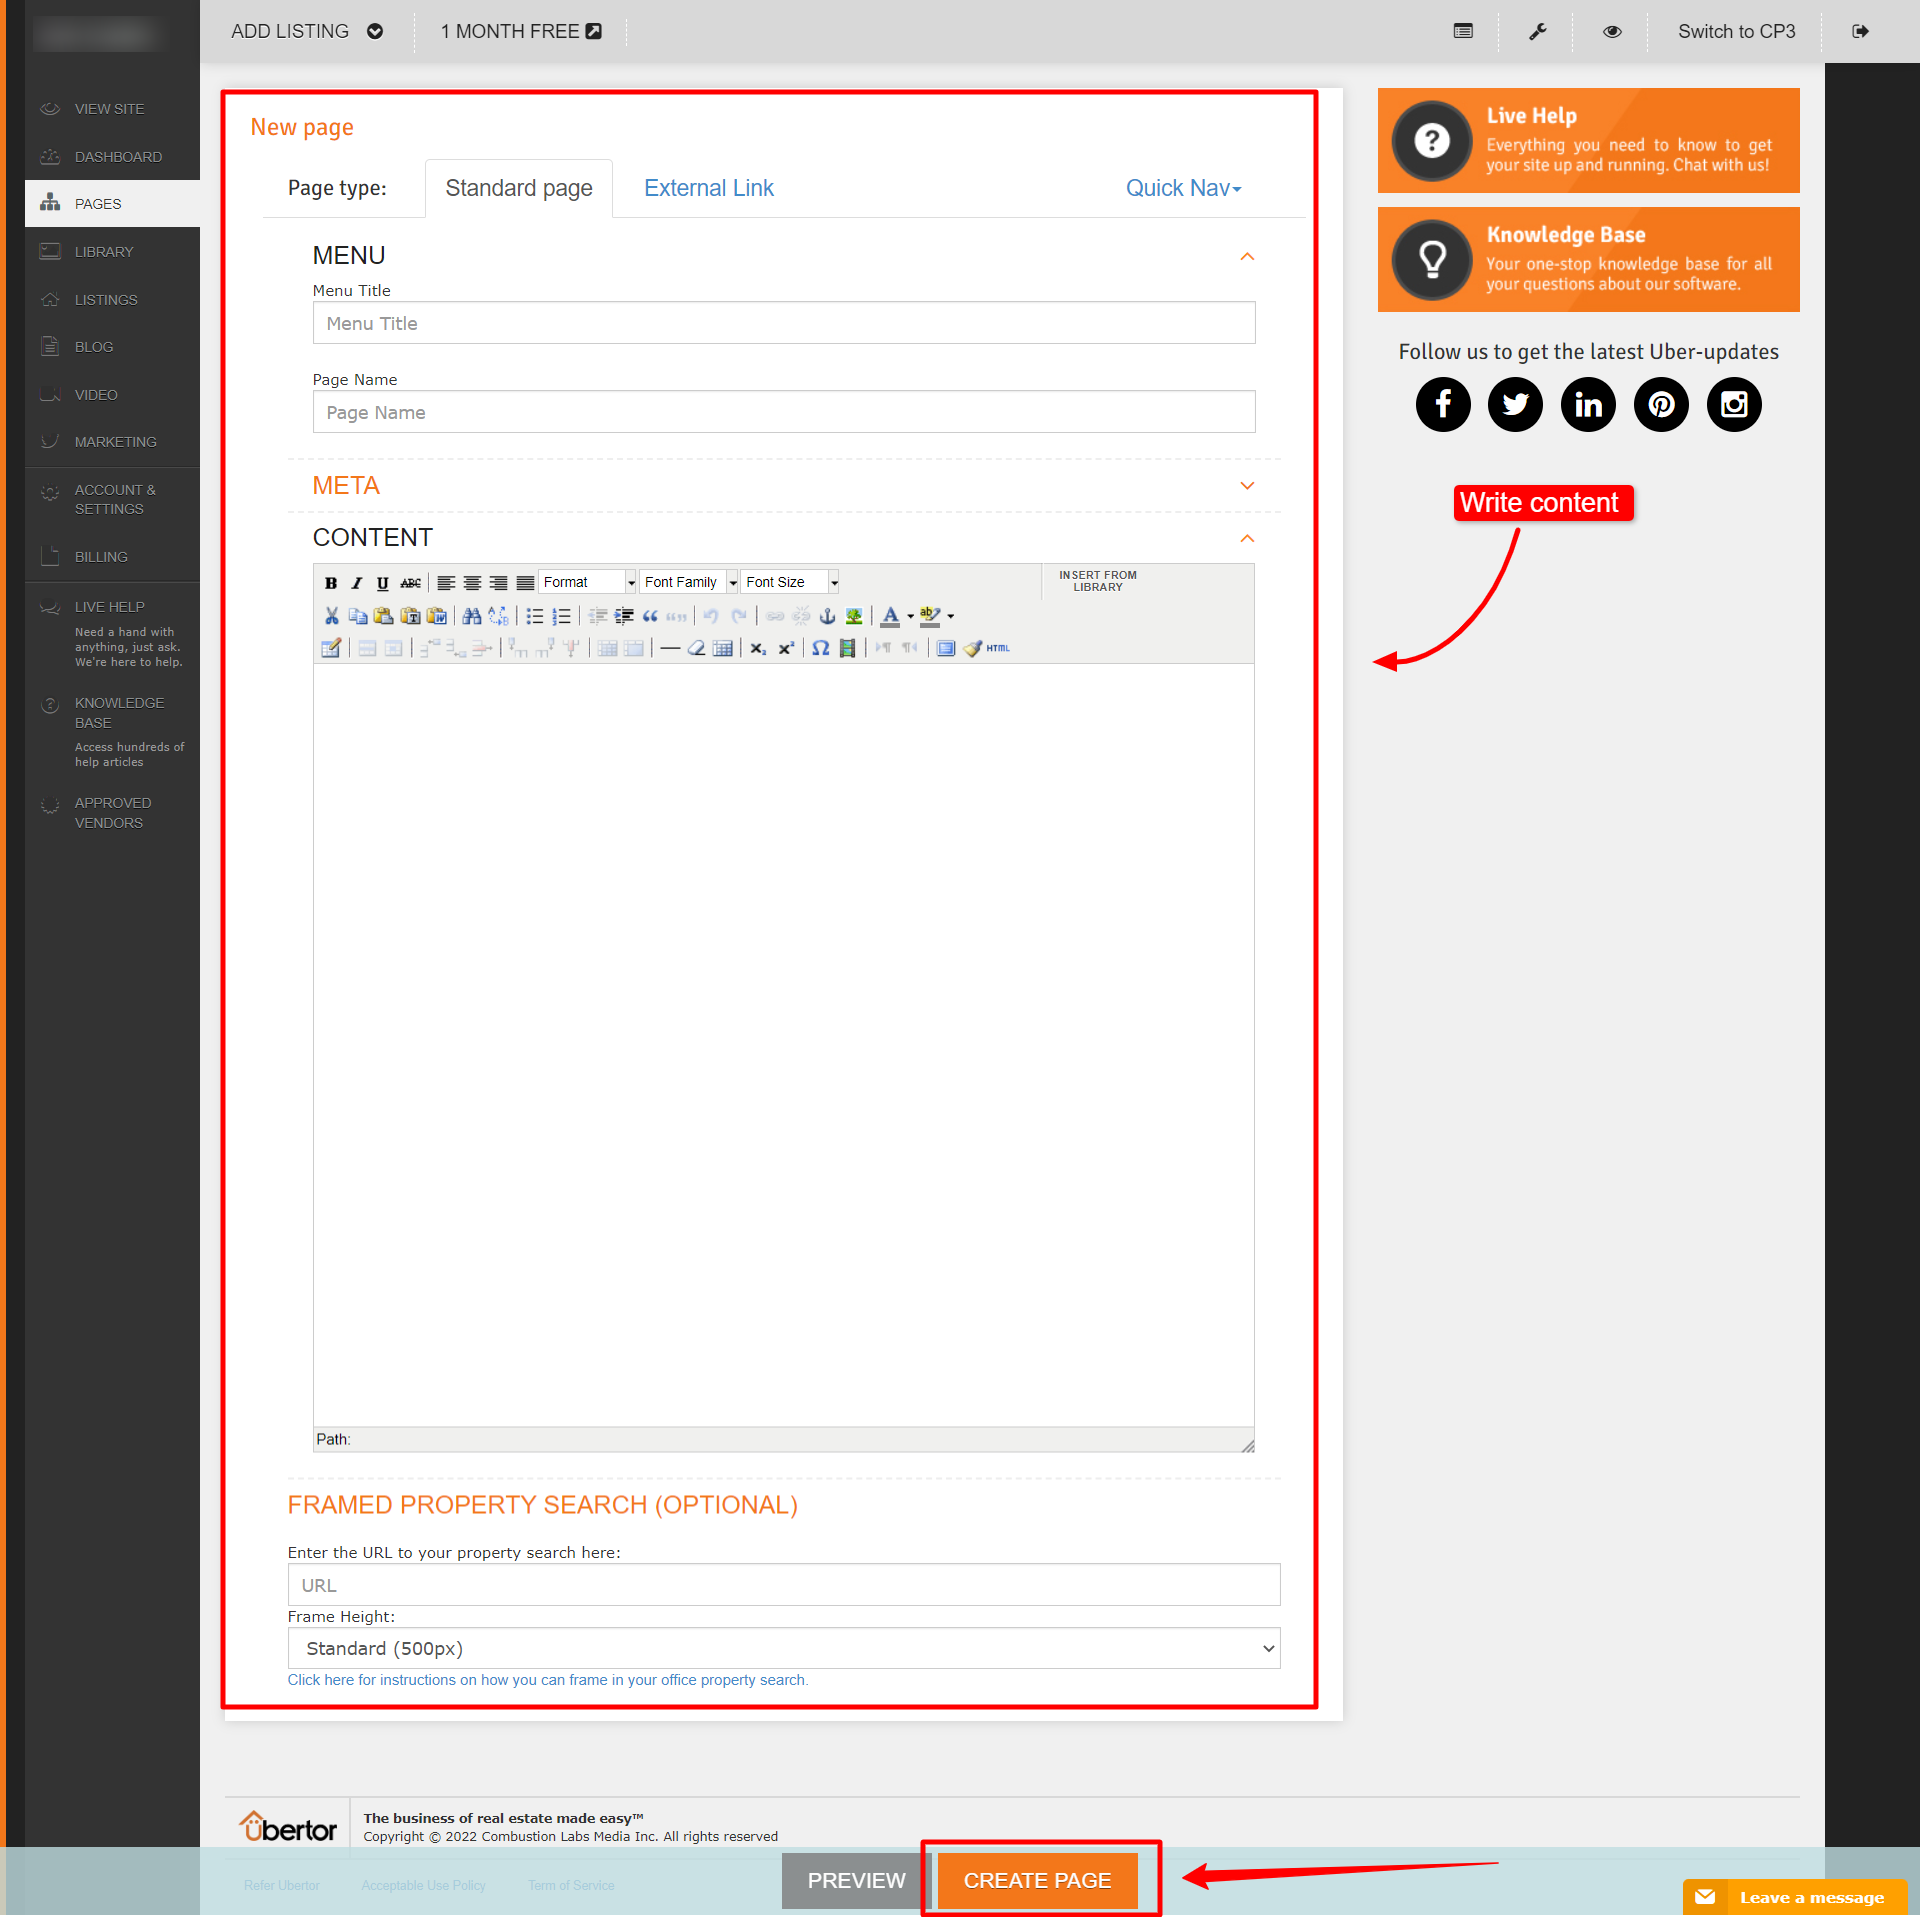This screenshot has height=1917, width=1920.
Task: Toggle bold formatting in the content editor
Action: click(330, 582)
